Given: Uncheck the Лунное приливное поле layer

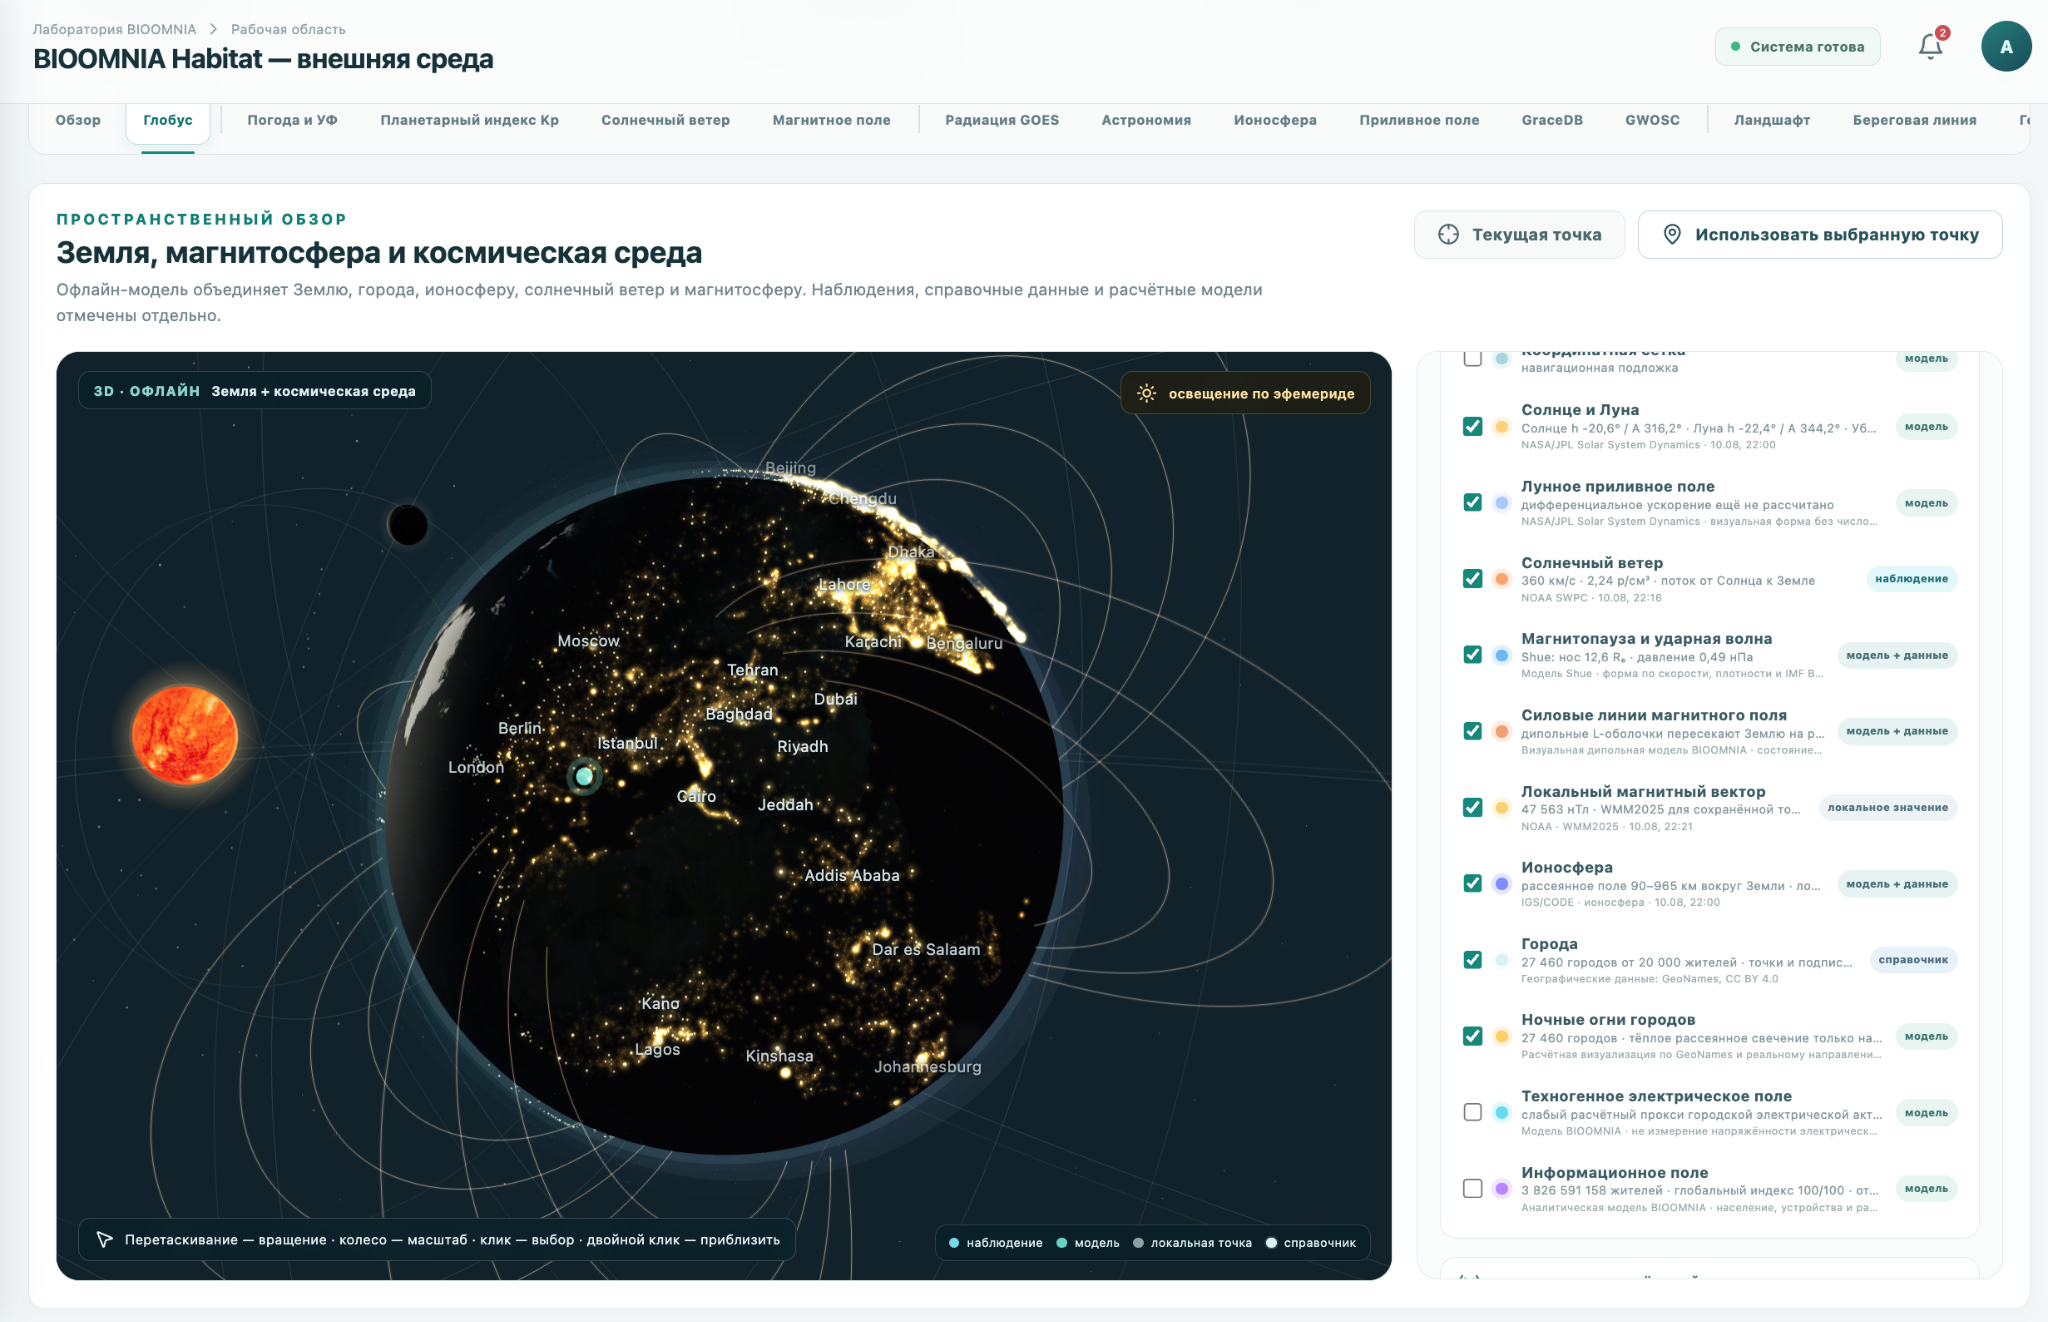Looking at the screenshot, I should pyautogui.click(x=1472, y=502).
